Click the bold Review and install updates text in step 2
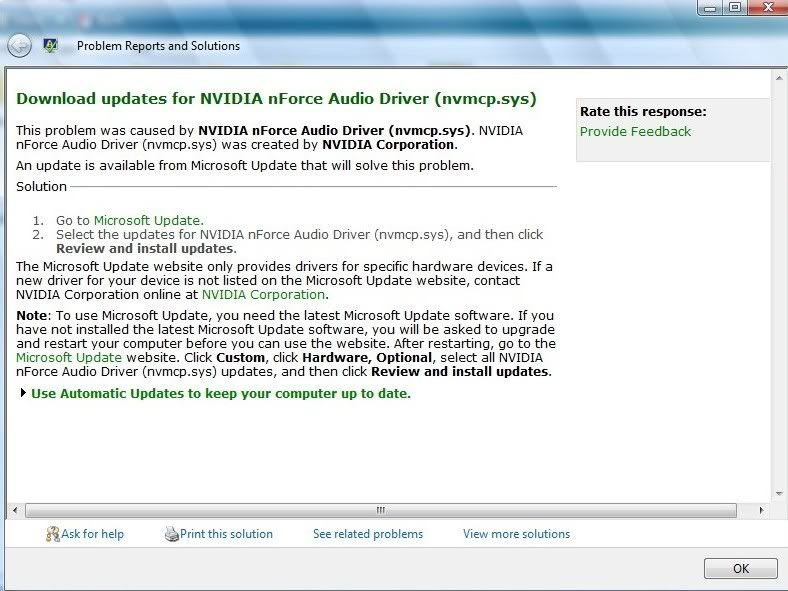The height and width of the screenshot is (591, 788). [x=145, y=249]
